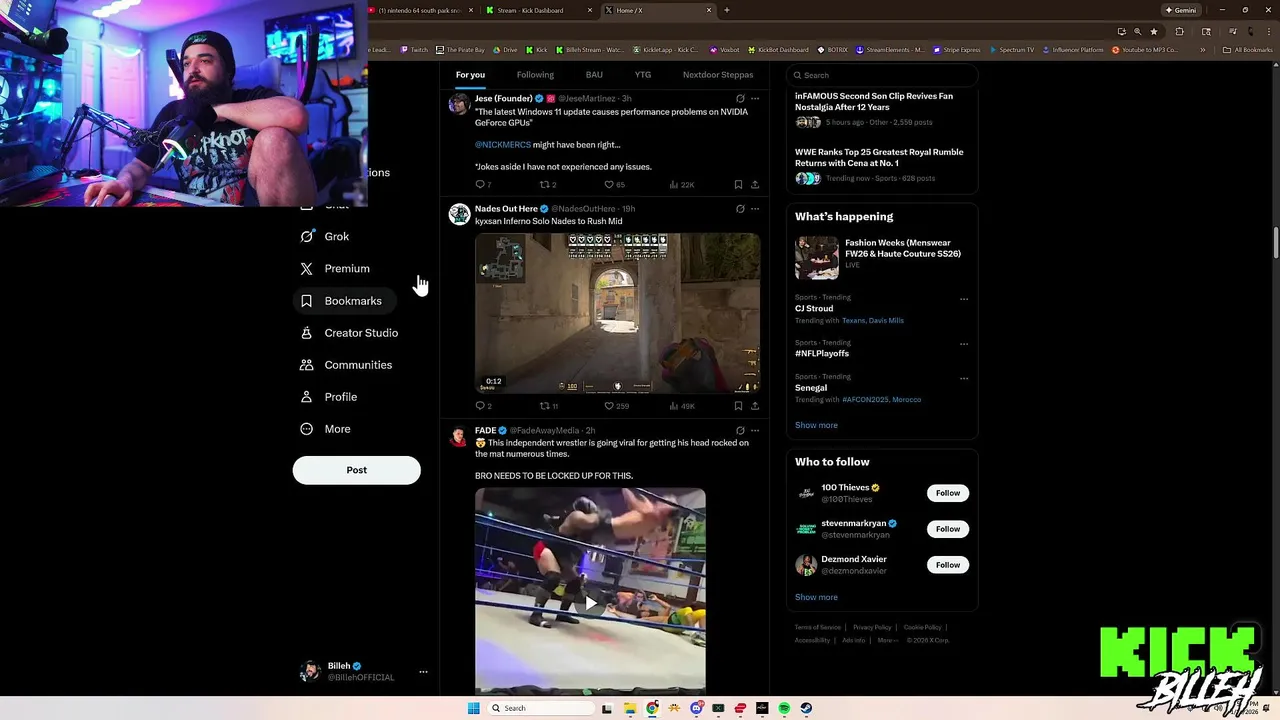Open a new browser tab
The image size is (1280, 720).
(x=726, y=10)
